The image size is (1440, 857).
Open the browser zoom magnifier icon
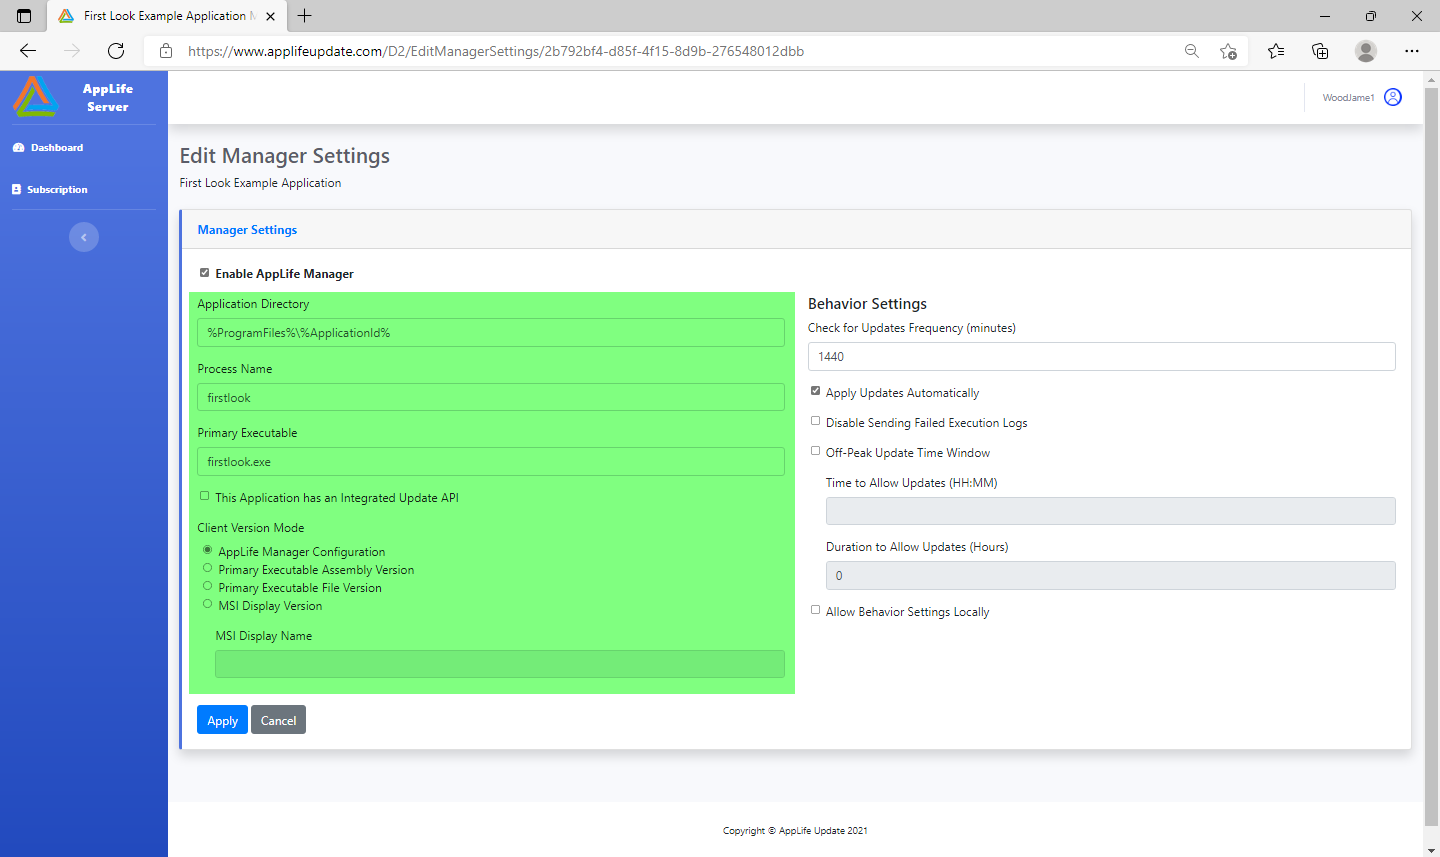[1192, 51]
